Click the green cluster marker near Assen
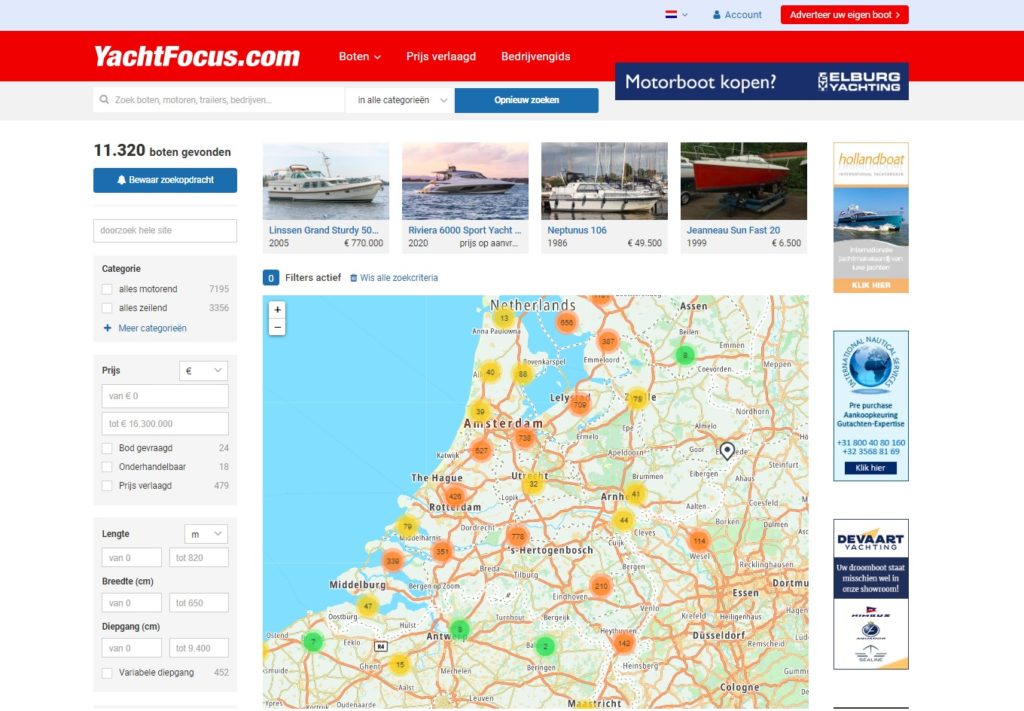Viewport: 1024px width, 711px height. click(684, 356)
